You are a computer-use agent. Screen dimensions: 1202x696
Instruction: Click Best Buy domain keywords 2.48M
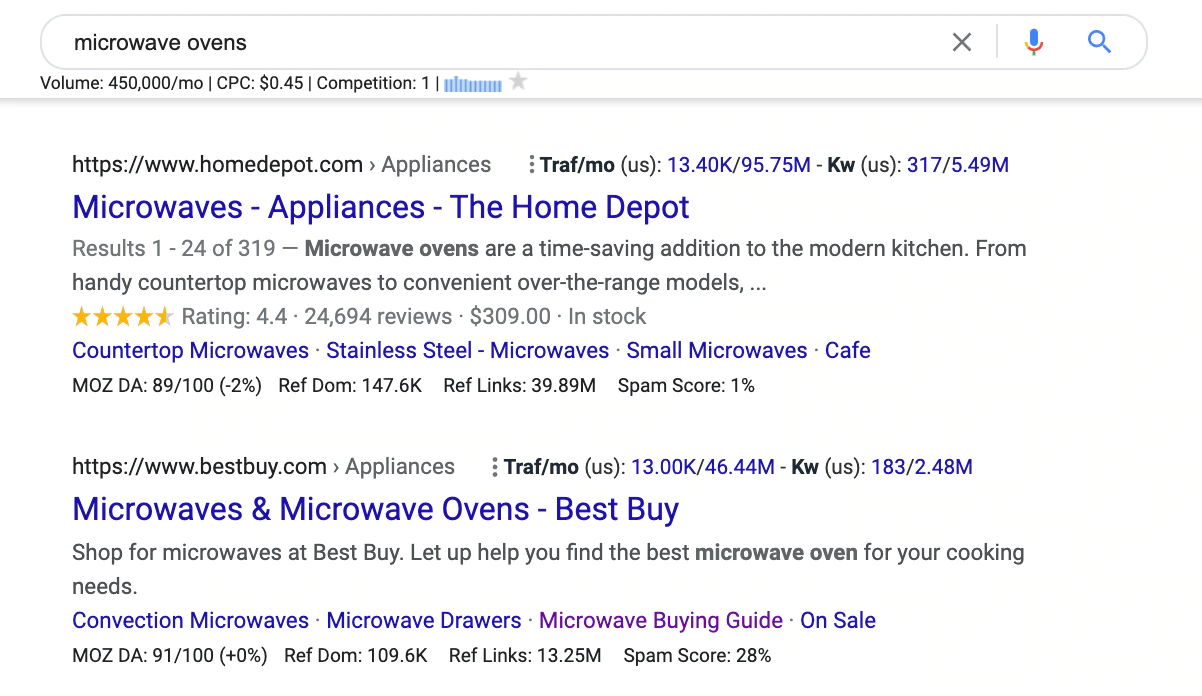943,467
